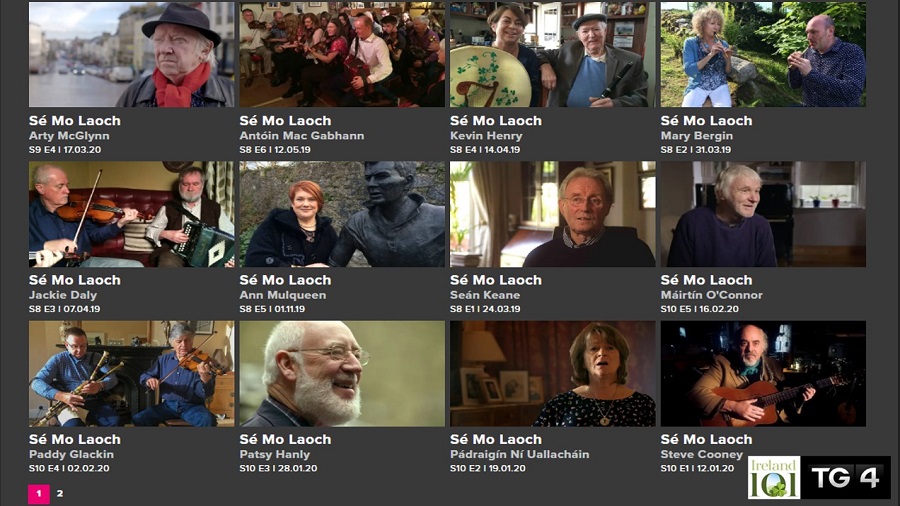Click the Ireland 101 logo
The width and height of the screenshot is (900, 506).
pyautogui.click(x=774, y=477)
